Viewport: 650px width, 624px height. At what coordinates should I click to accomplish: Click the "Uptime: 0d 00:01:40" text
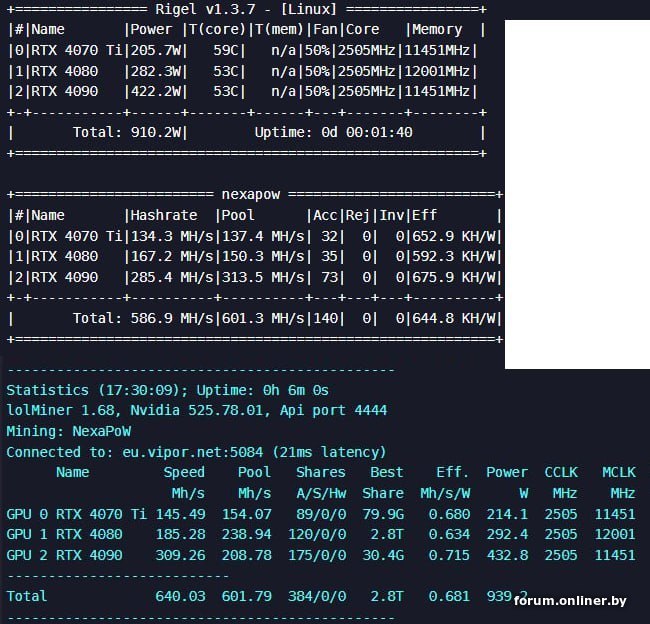333,133
